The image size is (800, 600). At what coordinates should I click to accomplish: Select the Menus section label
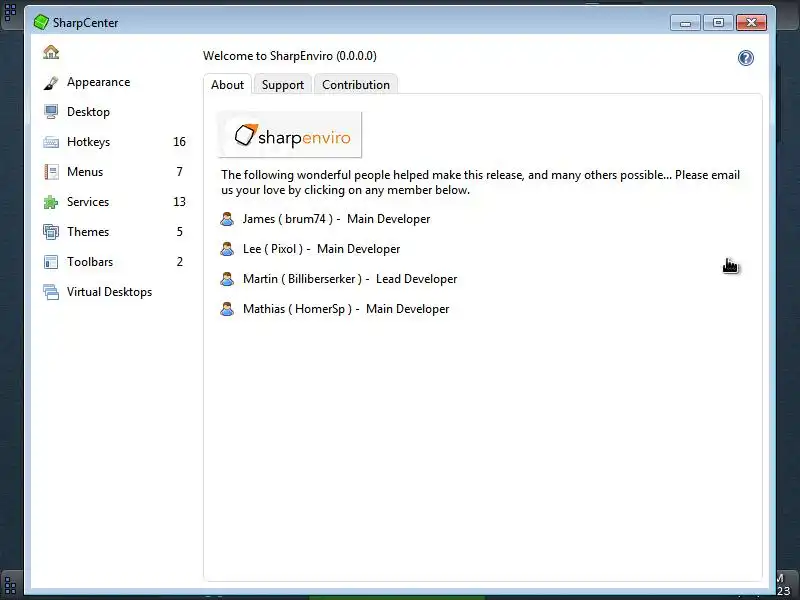(85, 172)
